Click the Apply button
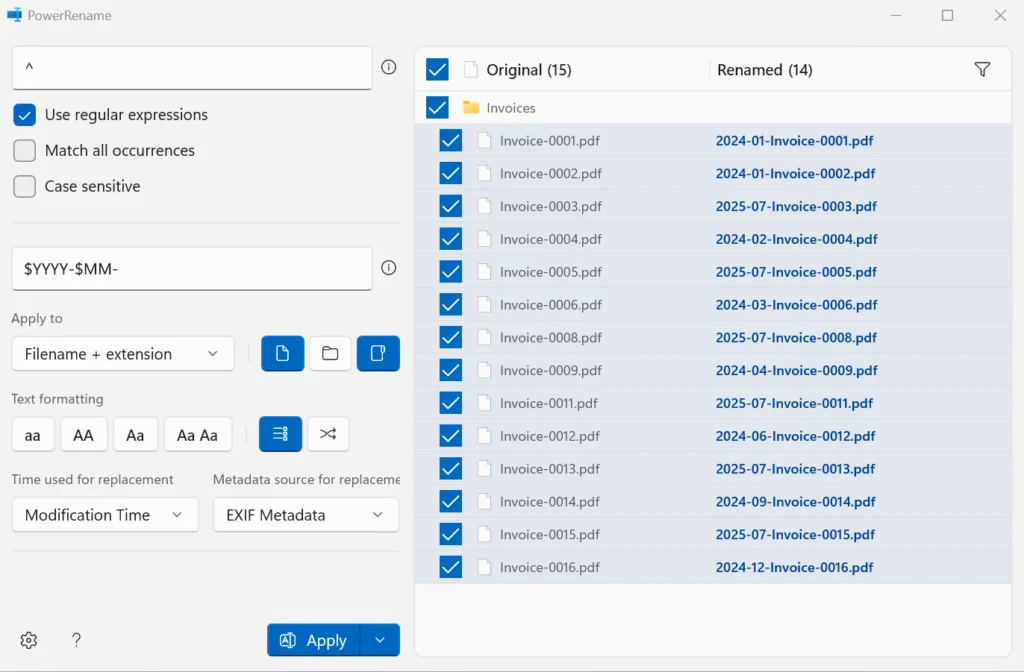 [x=313, y=640]
